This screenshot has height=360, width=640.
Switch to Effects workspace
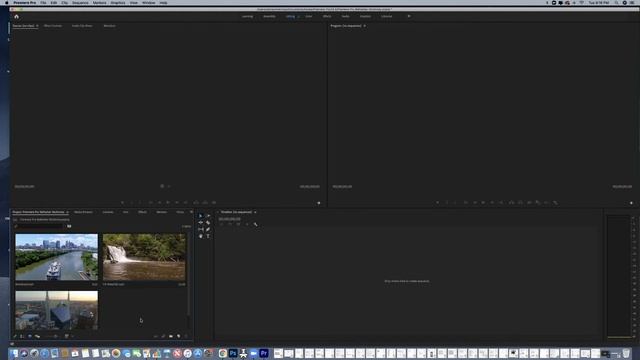[327, 16]
